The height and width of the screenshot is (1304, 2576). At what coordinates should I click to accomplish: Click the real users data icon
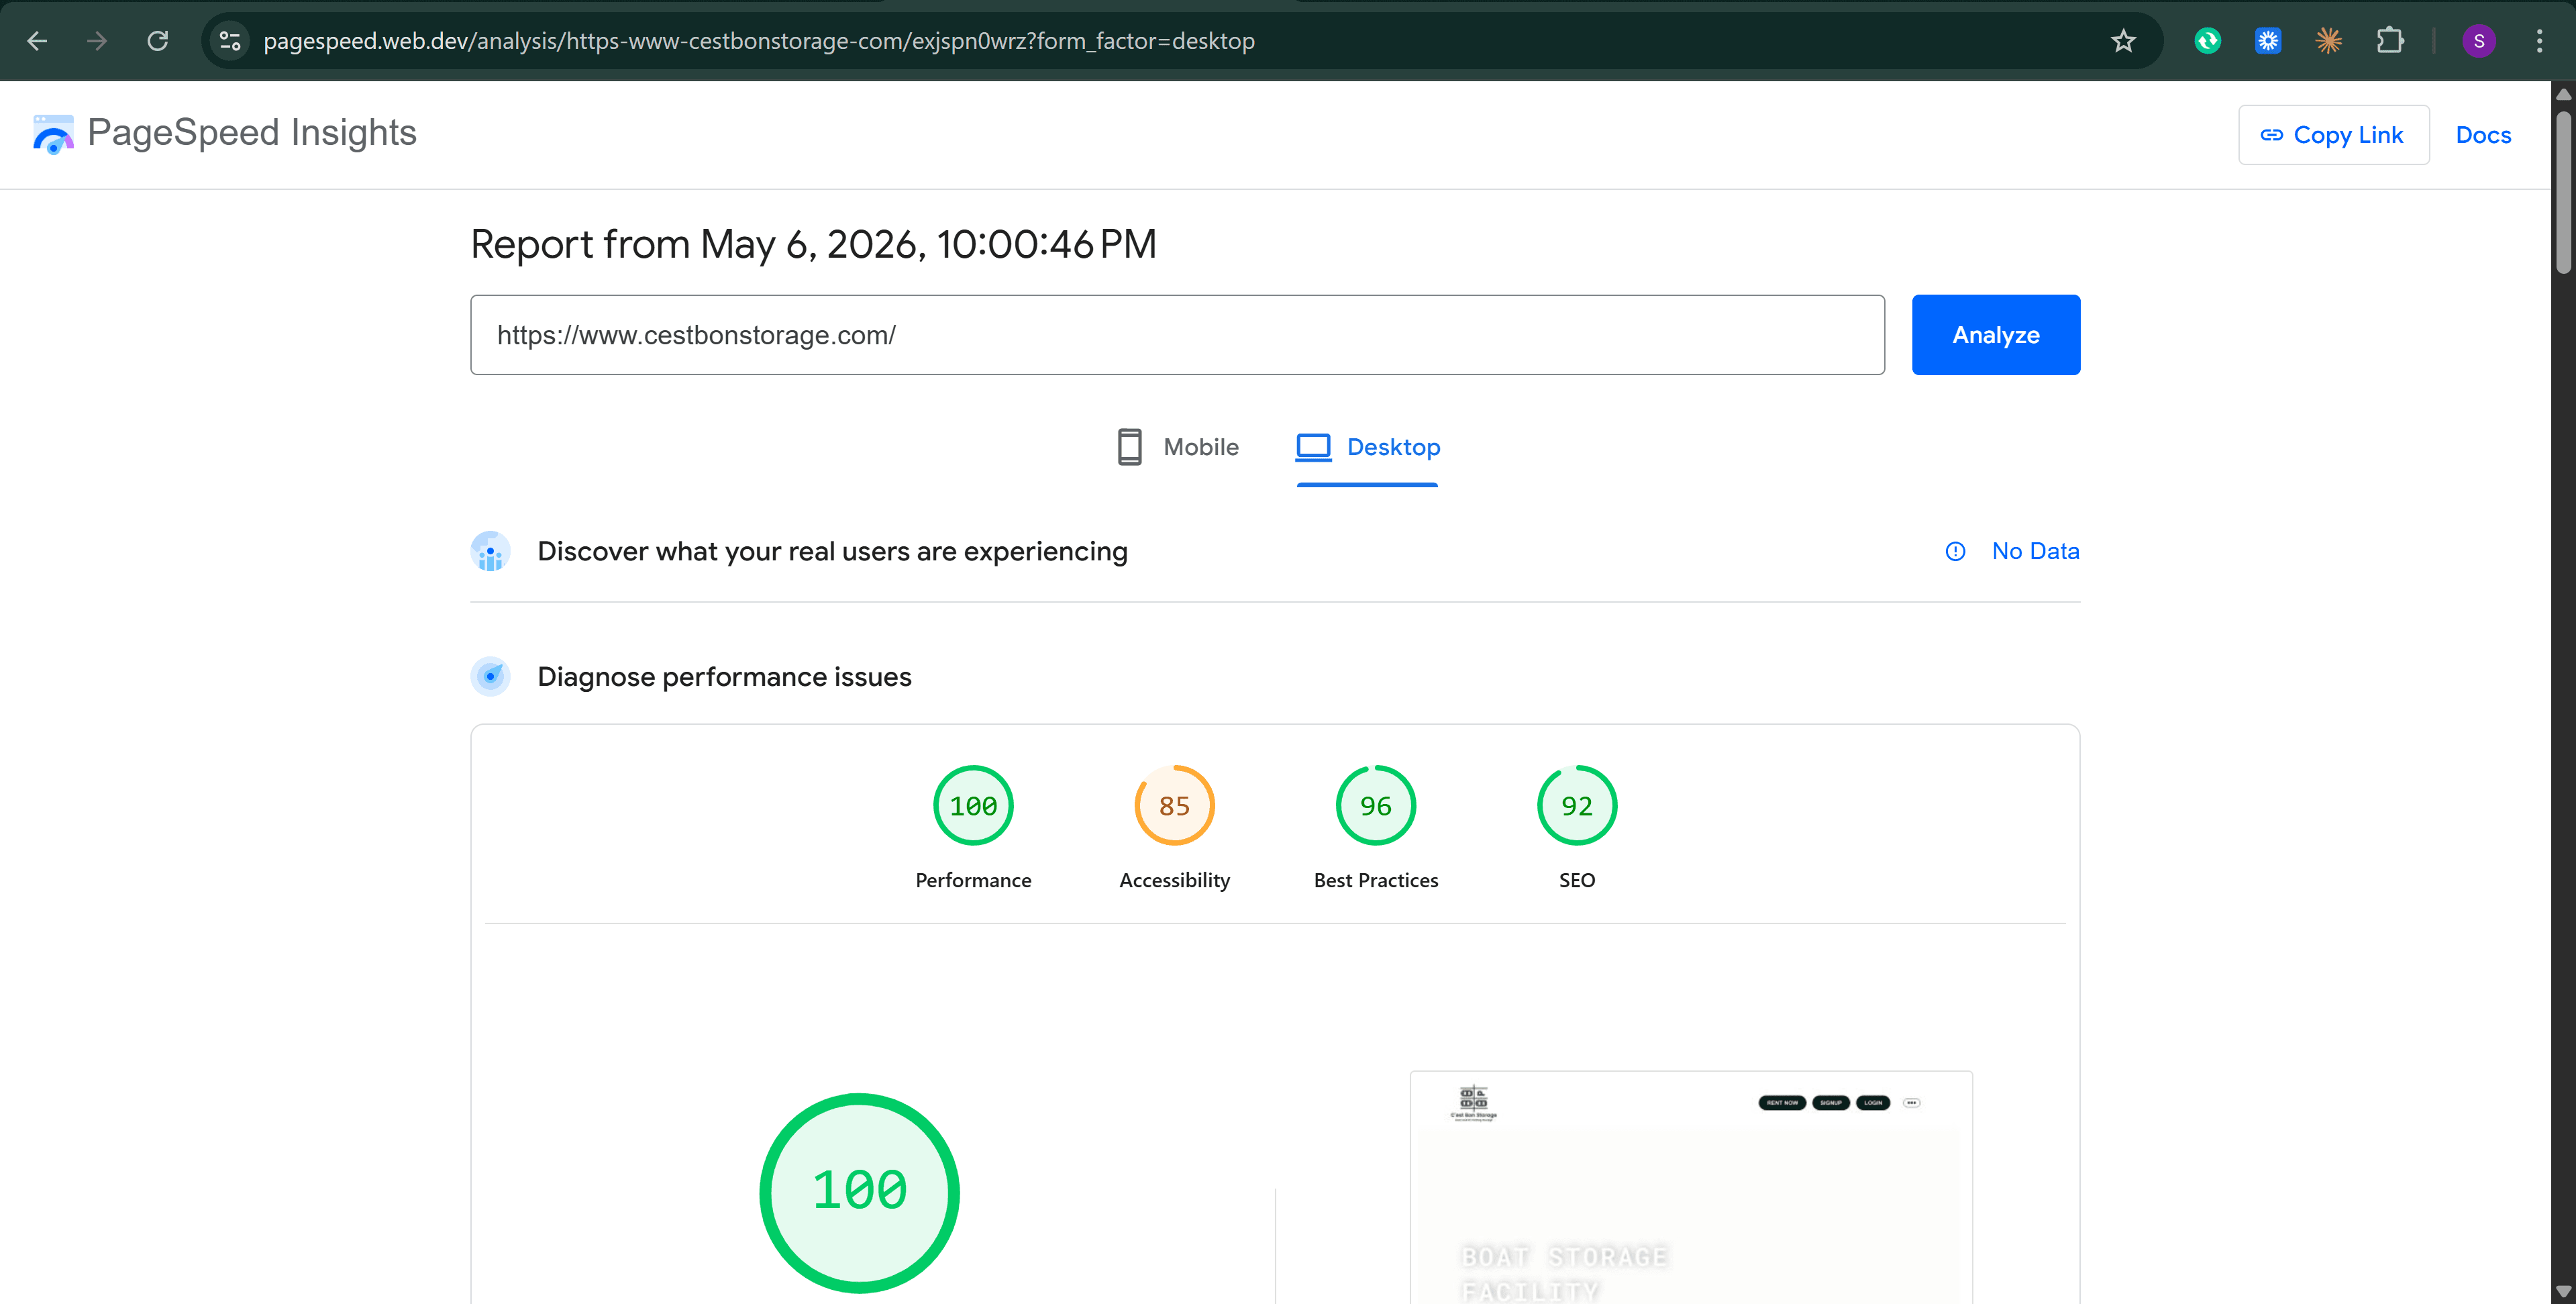(490, 551)
